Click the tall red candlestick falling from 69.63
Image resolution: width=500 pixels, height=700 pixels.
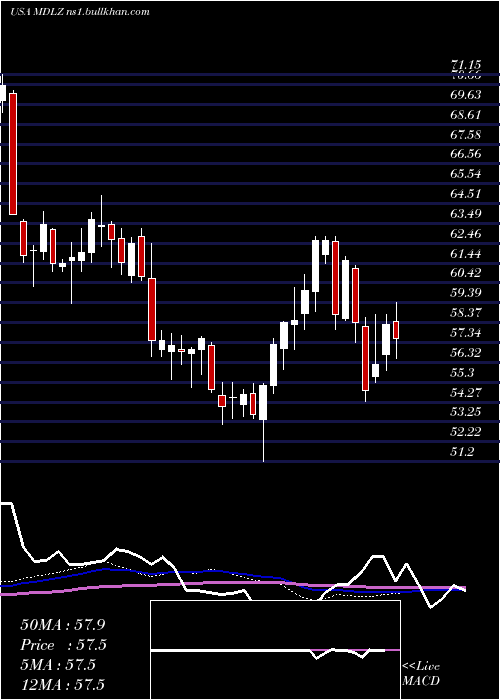[x=13, y=154]
